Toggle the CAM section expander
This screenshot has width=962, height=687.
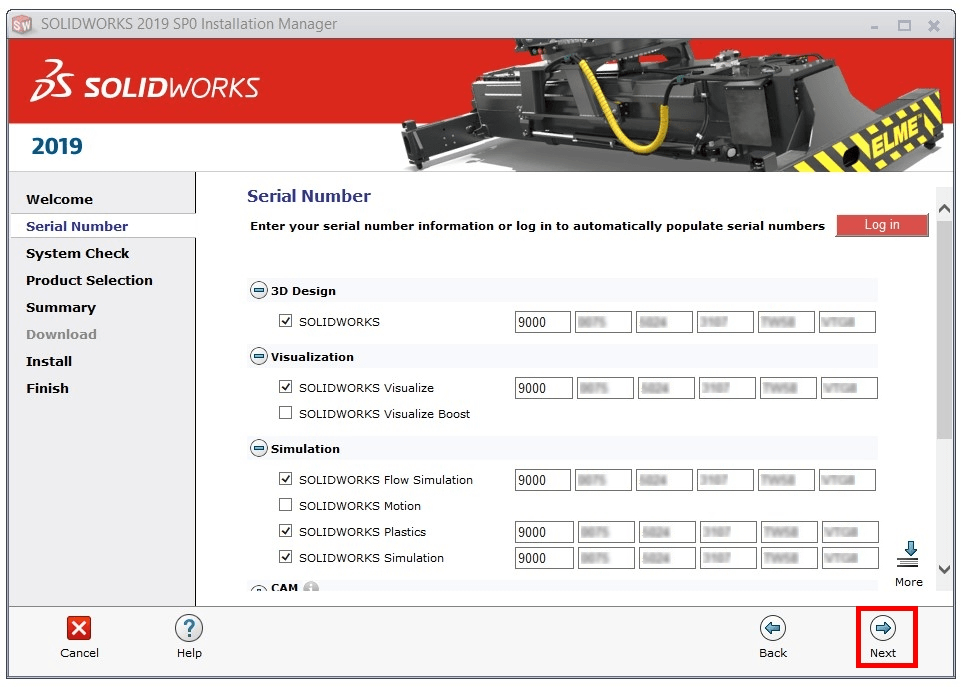258,588
